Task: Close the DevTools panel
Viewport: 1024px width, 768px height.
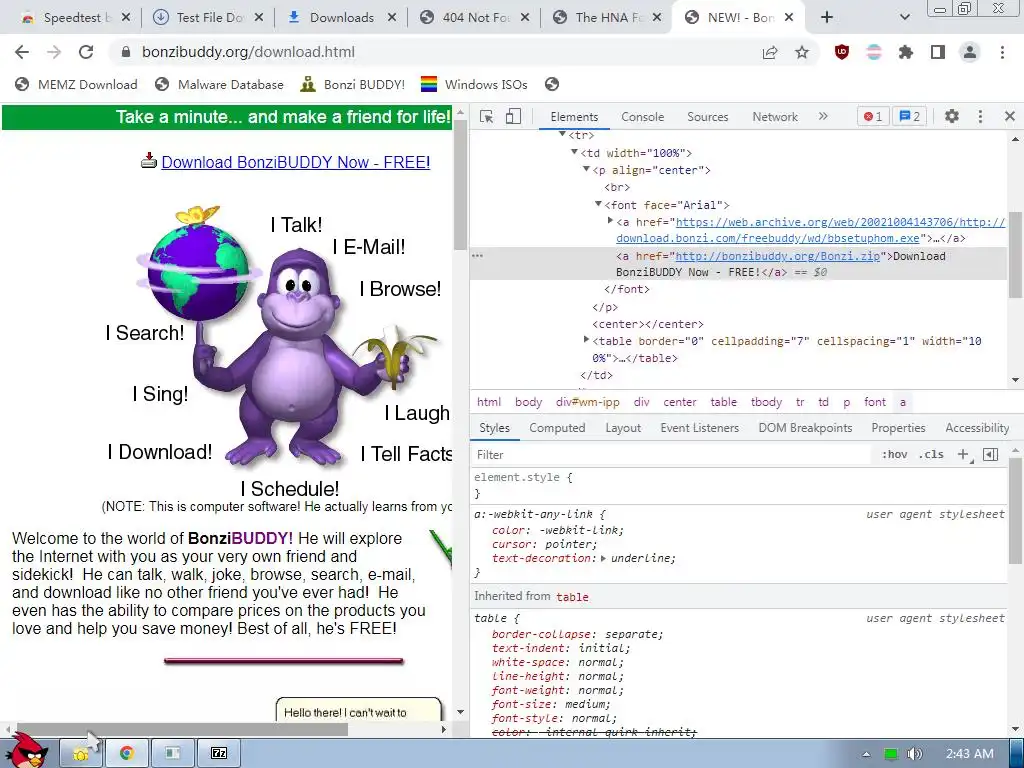Action: (1010, 116)
